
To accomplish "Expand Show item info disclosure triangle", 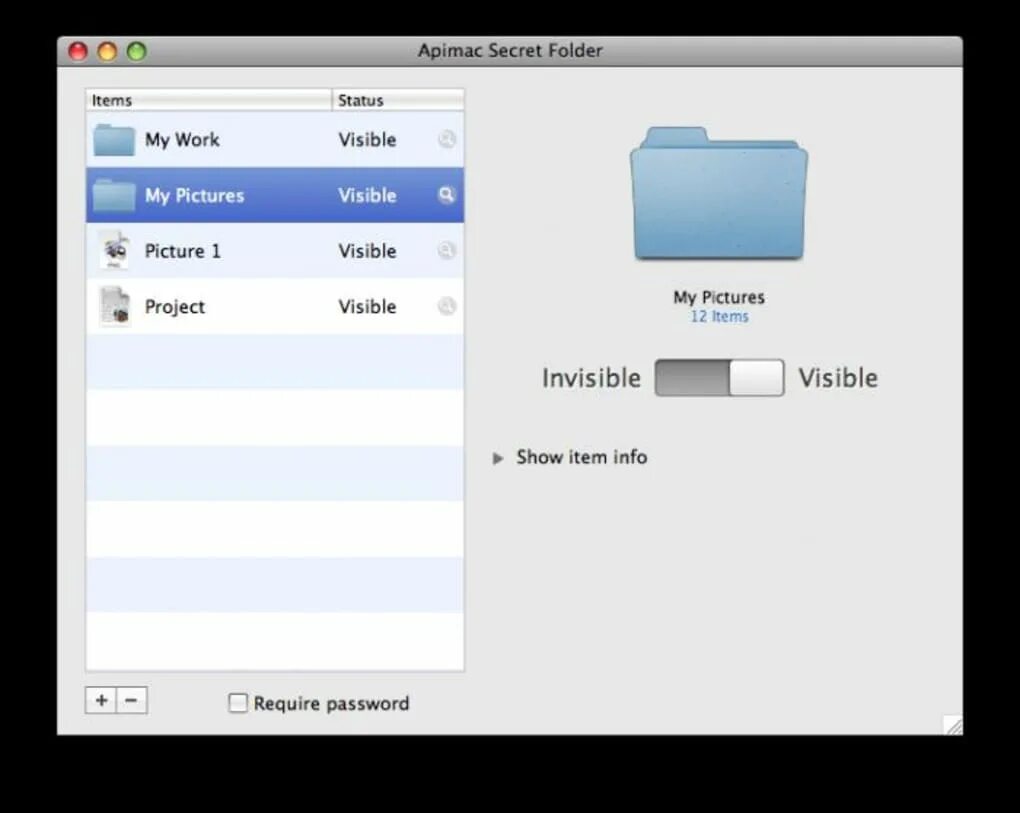I will pos(498,458).
